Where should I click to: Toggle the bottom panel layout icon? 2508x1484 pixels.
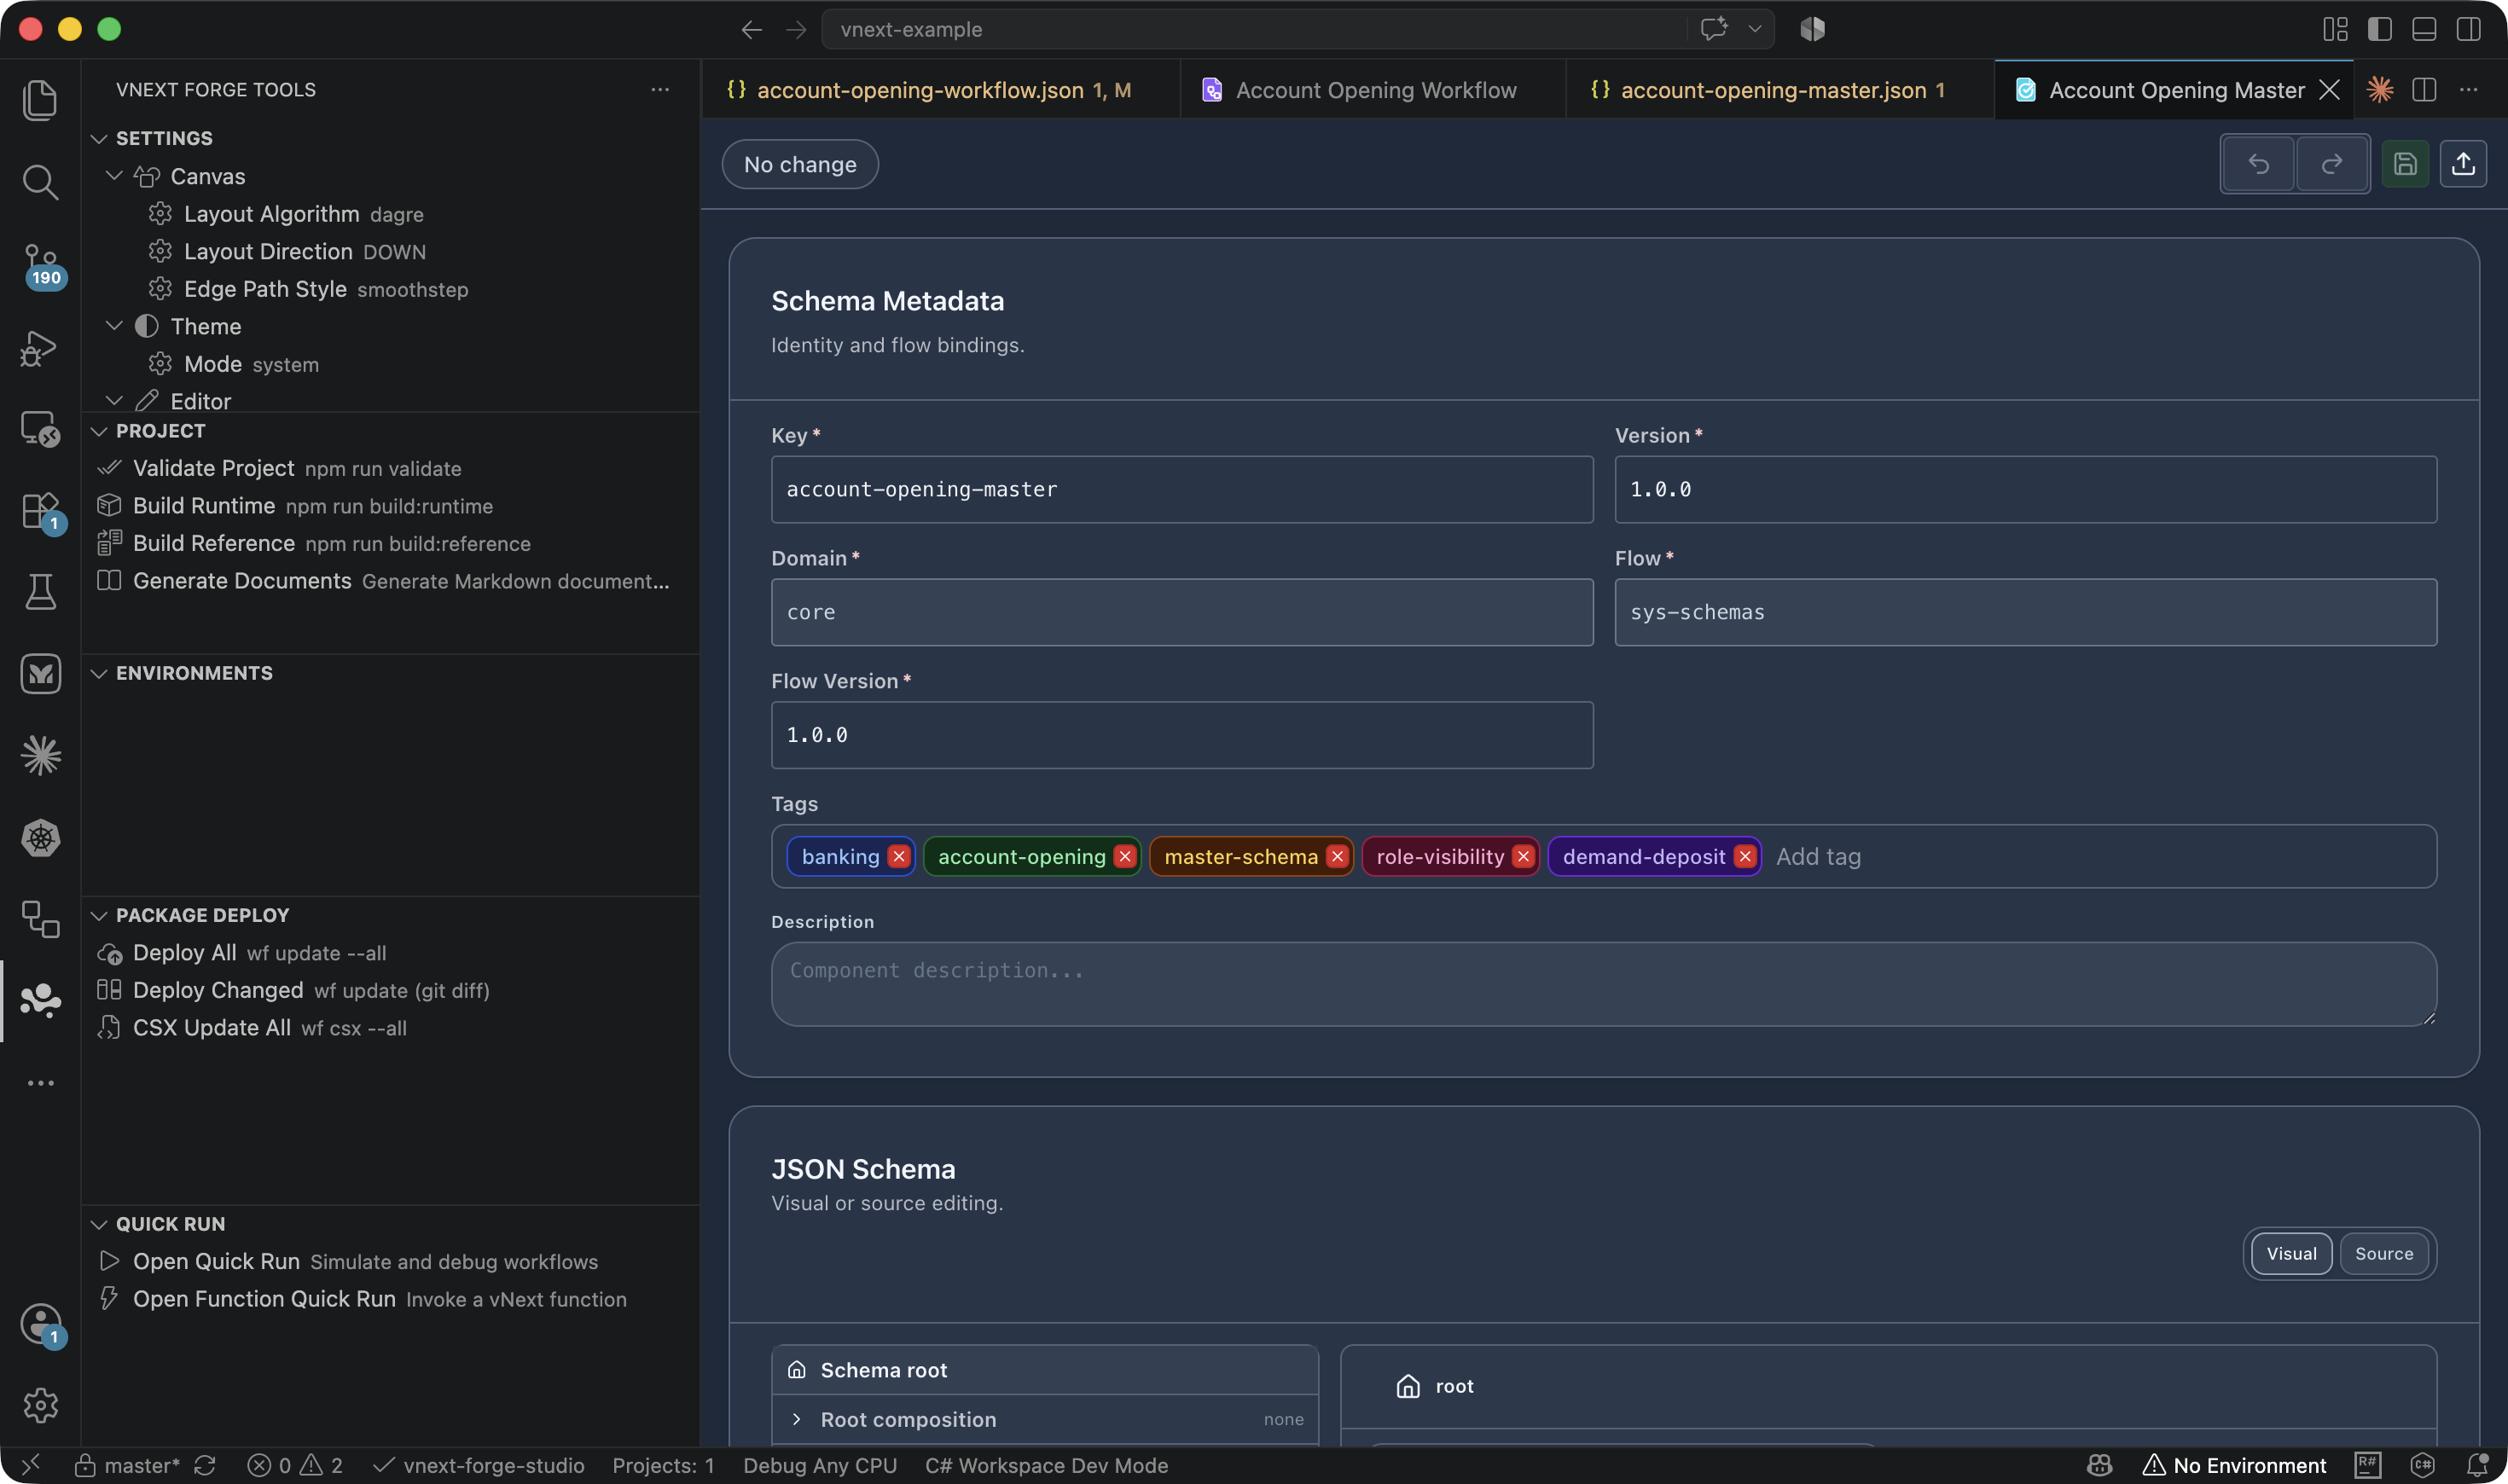click(x=2424, y=29)
